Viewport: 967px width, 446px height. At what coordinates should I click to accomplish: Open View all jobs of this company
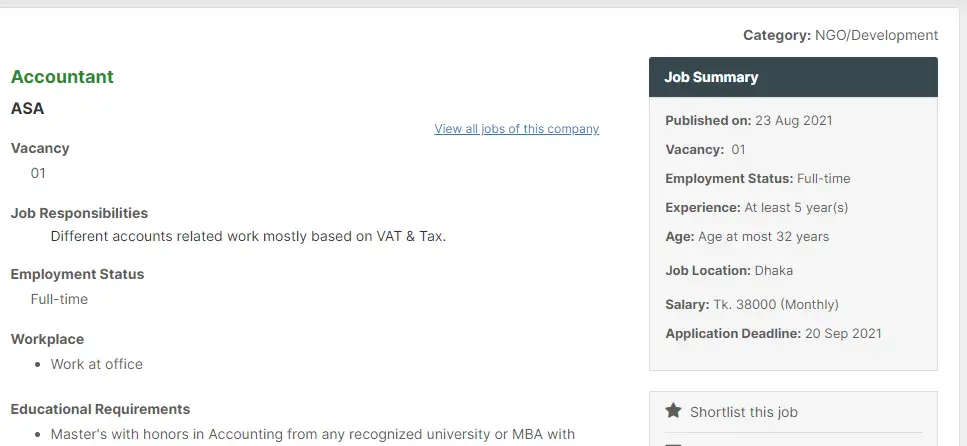(x=516, y=128)
